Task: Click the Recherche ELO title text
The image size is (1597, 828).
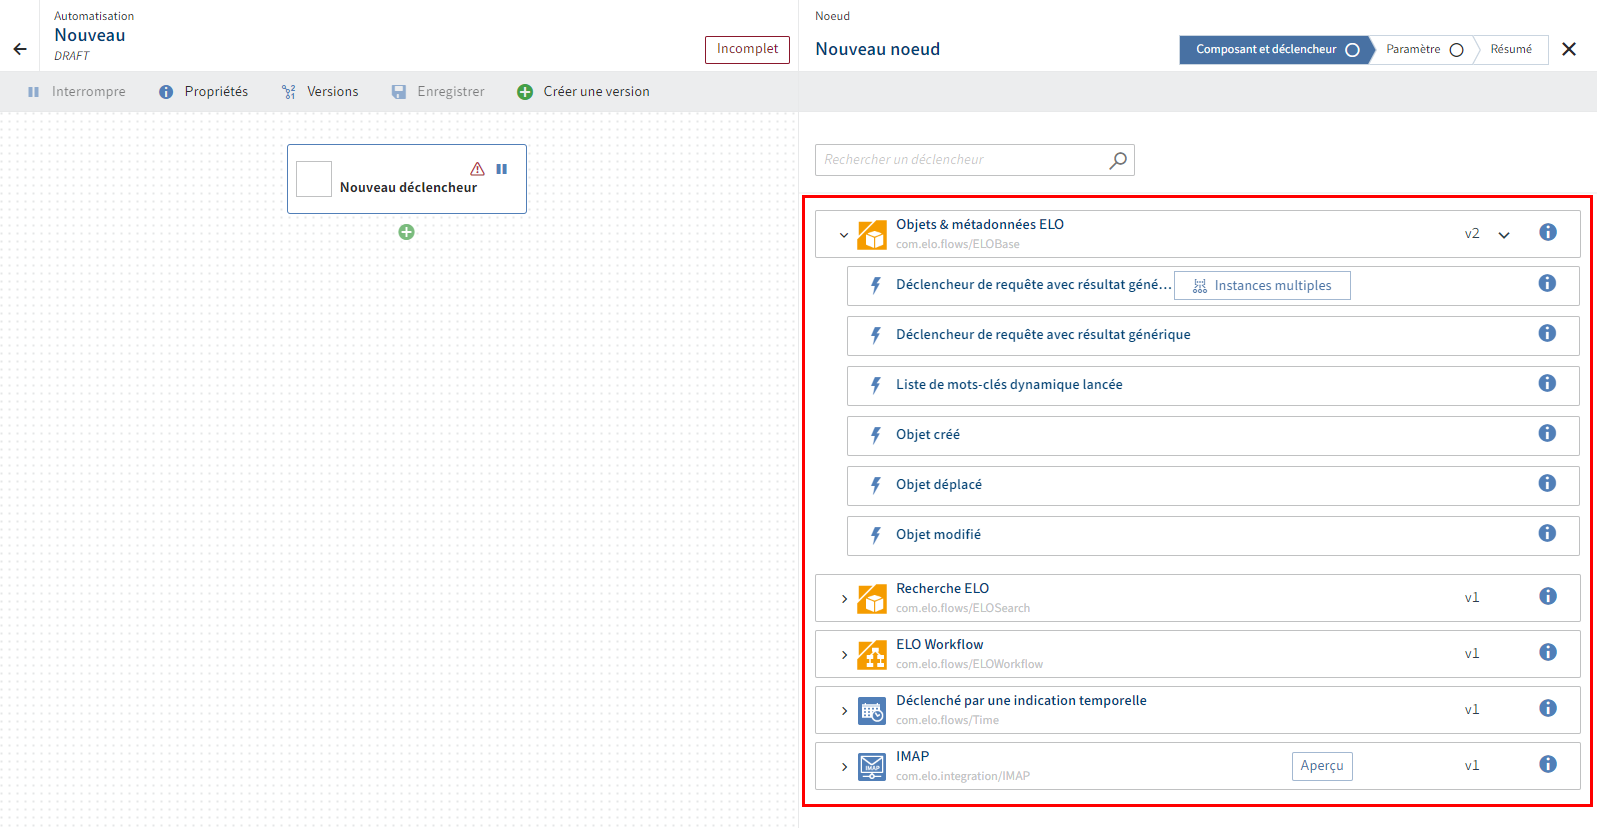Action: (942, 589)
